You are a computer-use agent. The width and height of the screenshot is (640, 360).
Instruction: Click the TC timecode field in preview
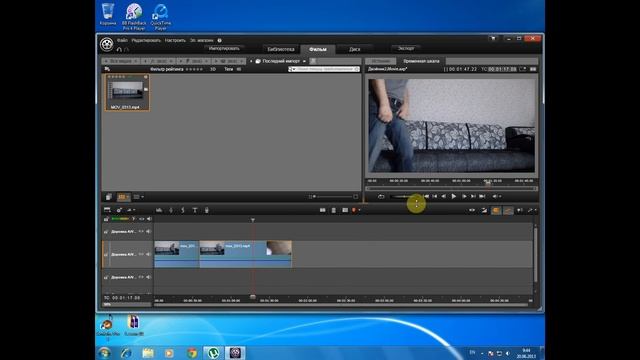(x=502, y=69)
